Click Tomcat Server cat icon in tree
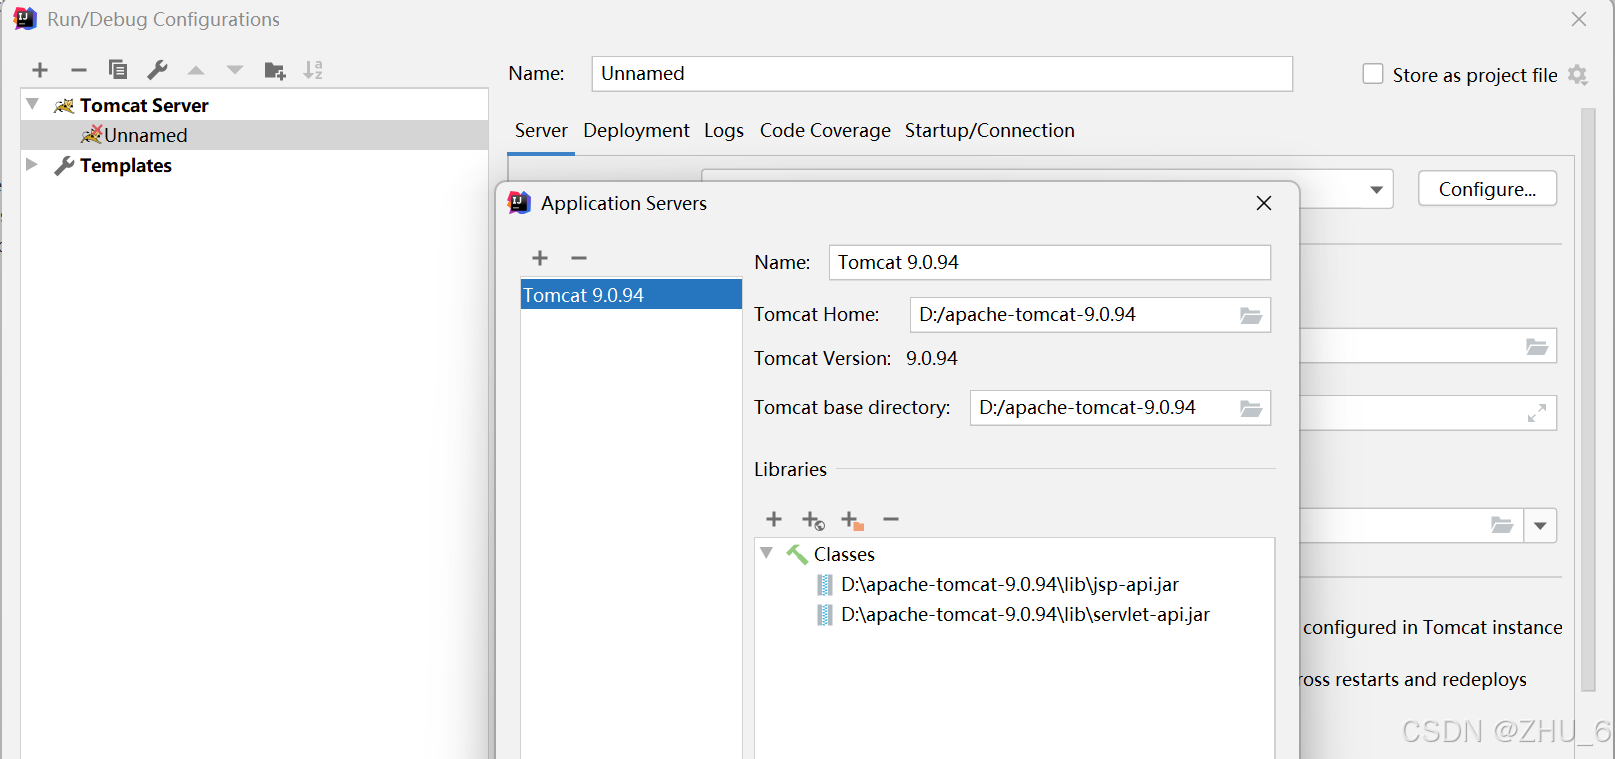This screenshot has height=759, width=1615. point(64,105)
